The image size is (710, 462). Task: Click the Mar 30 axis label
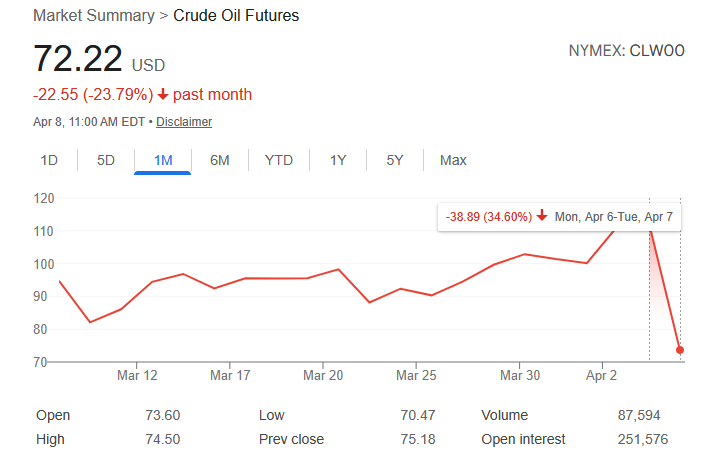tap(519, 376)
